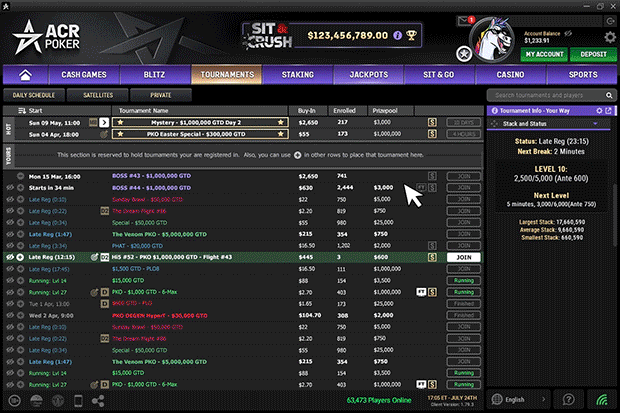Open the help question mark icon
This screenshot has height=413, width=620.
(x=569, y=400)
